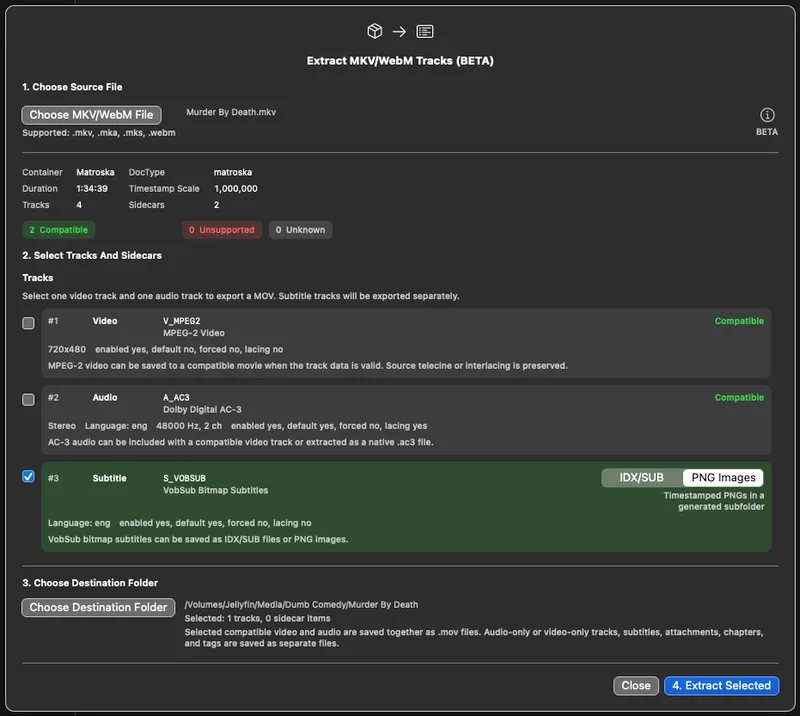Click the S_VOBSUB codec label
Image resolution: width=800 pixels, height=716 pixels.
[184, 478]
